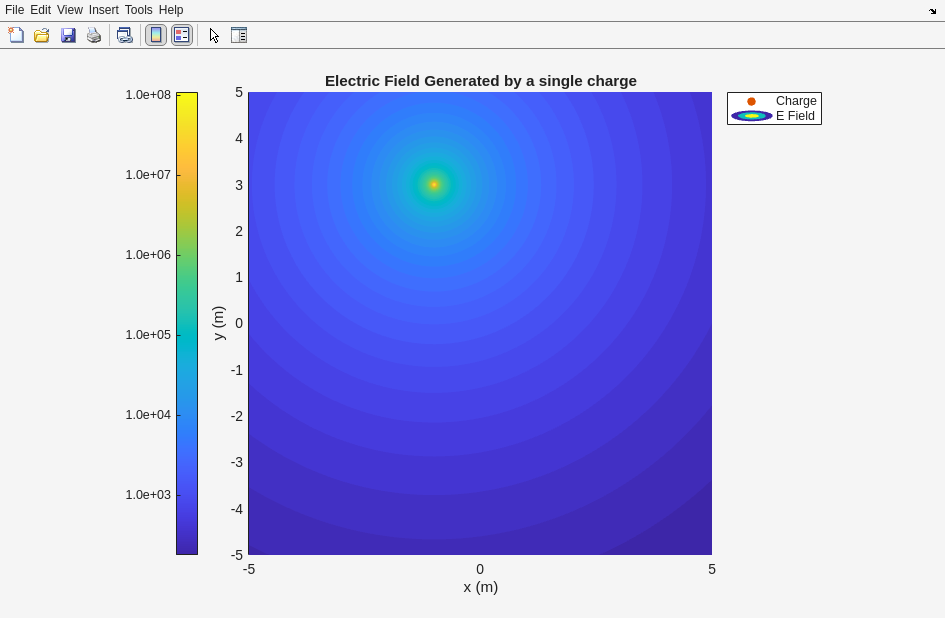Screen dimensions: 945x618
Task: Click the colorbar strip on the left
Action: pos(187,323)
